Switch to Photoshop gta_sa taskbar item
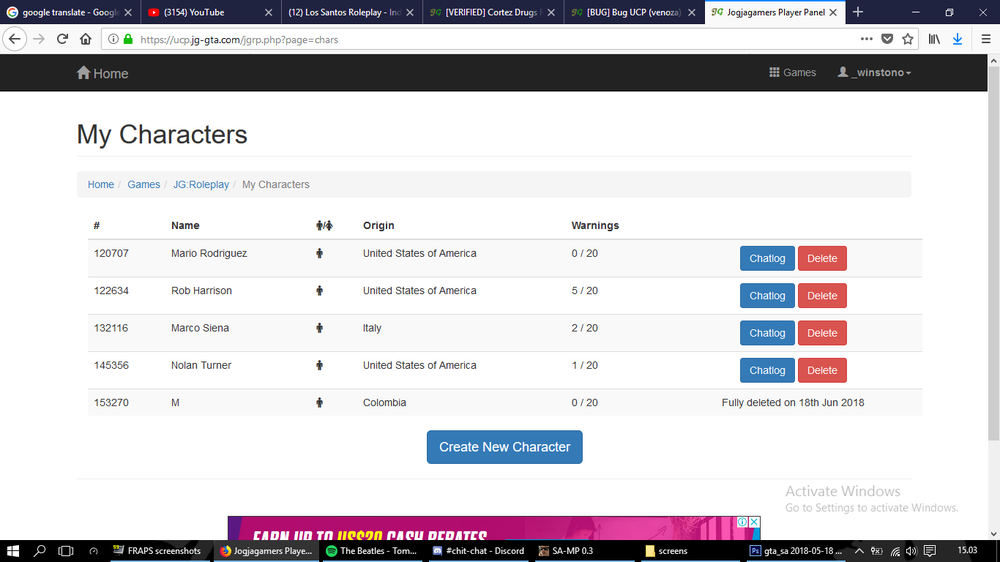The height and width of the screenshot is (562, 1000). click(x=798, y=551)
